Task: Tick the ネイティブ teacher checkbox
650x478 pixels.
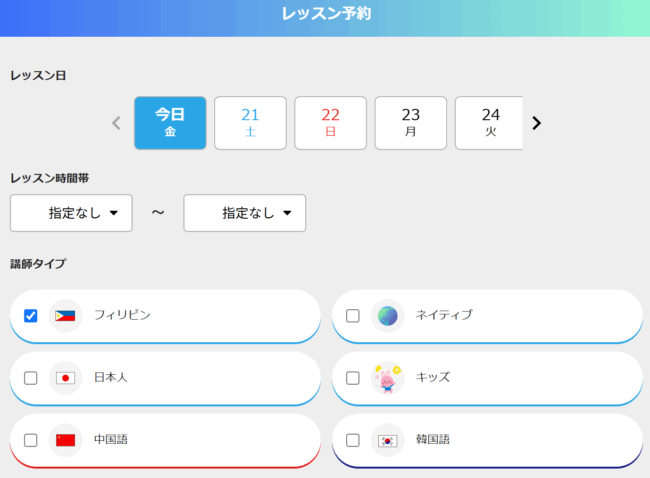Action: click(x=353, y=316)
